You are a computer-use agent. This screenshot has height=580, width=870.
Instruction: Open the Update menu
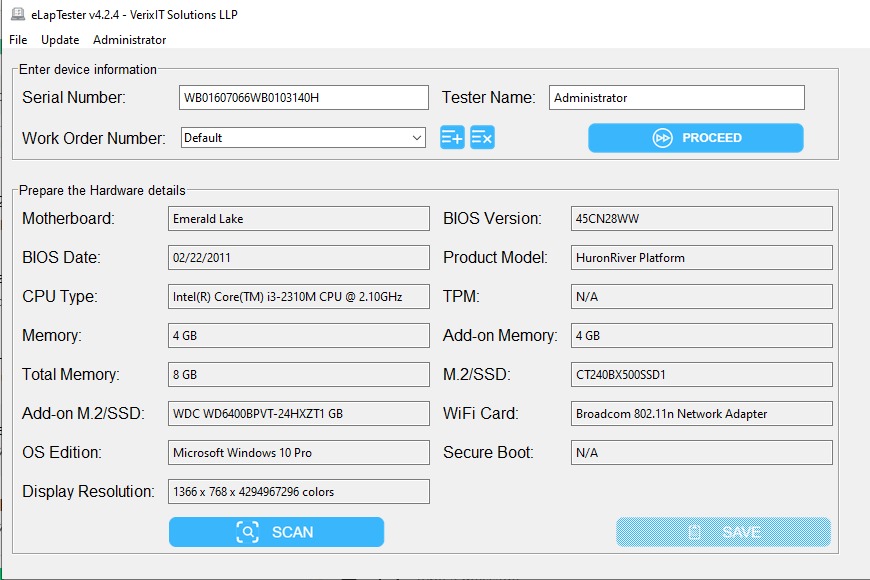59,40
